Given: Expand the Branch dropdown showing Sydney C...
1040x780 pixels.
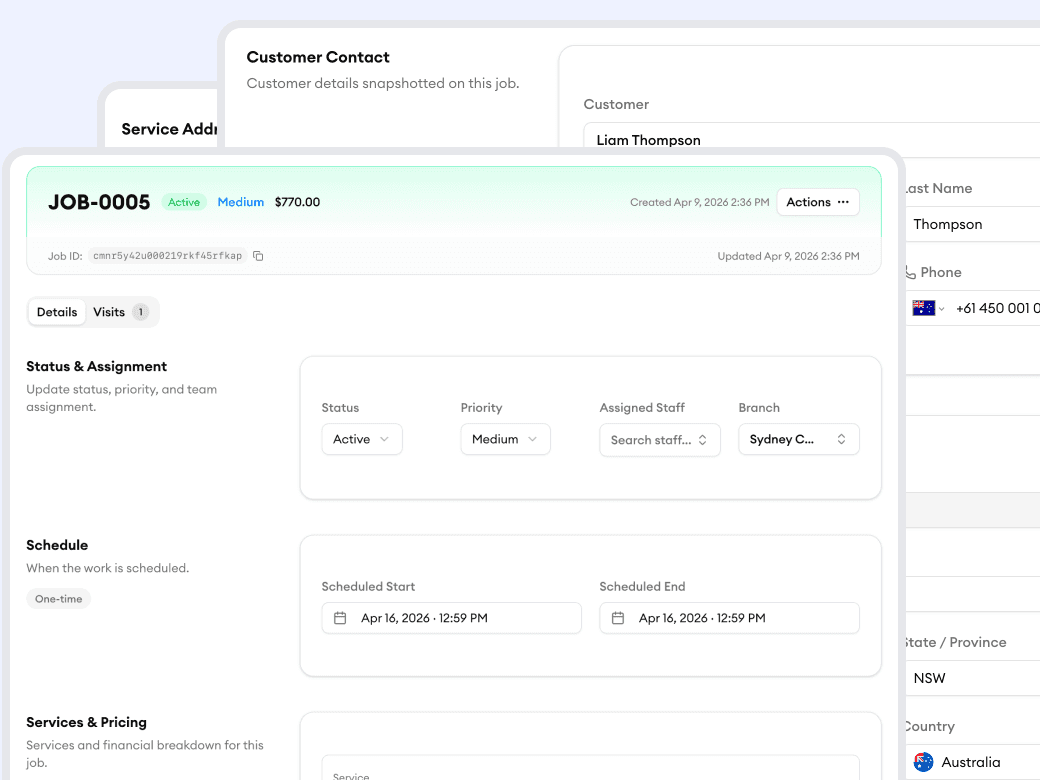Looking at the screenshot, I should click(x=798, y=438).
